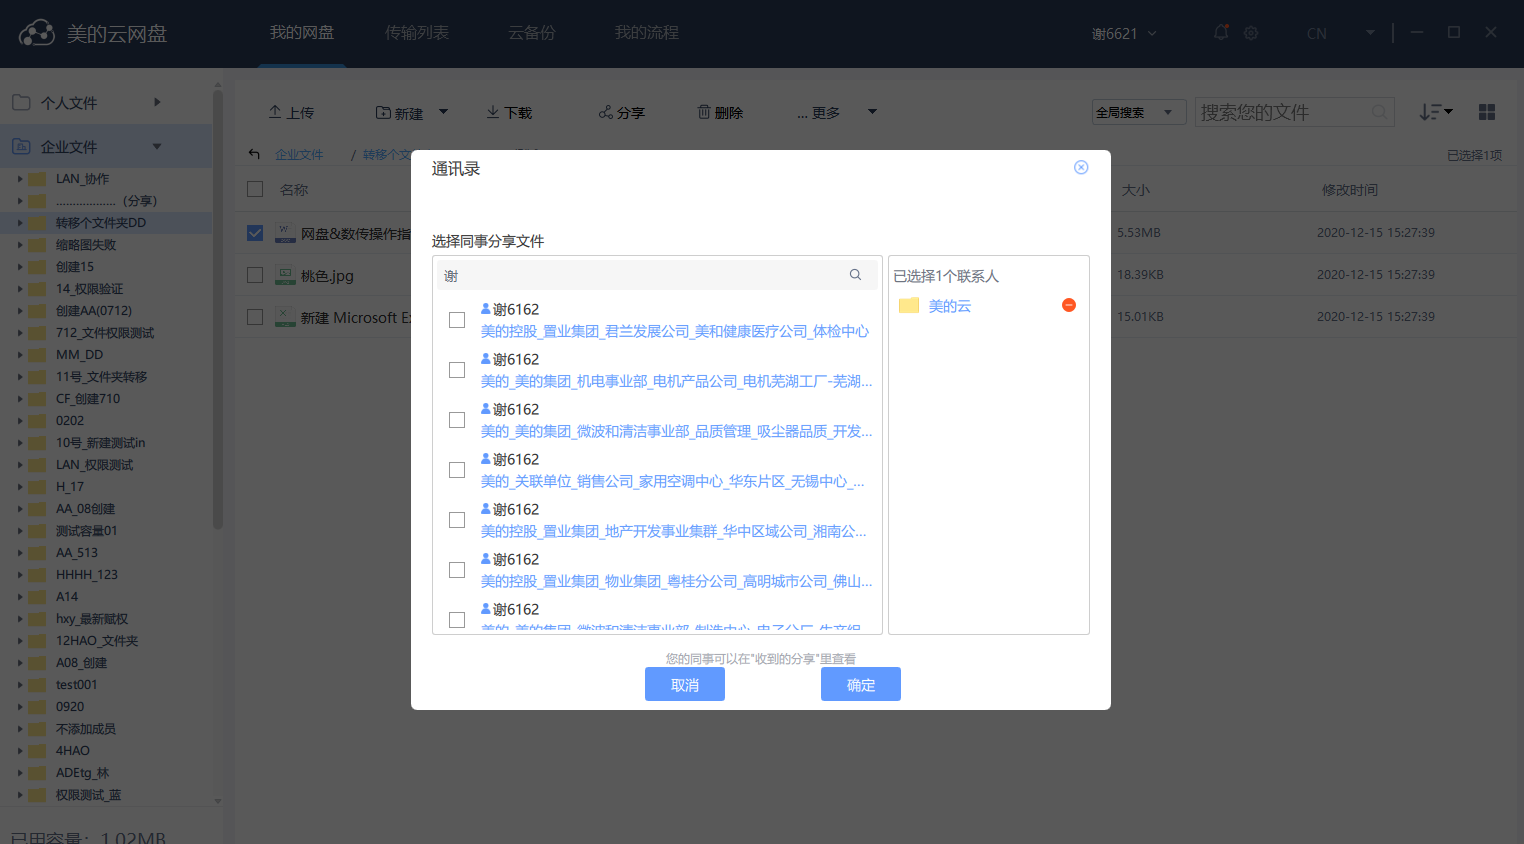Uncheck the 网盘&数传操作指 file
Screen dimensions: 1524x844
pyautogui.click(x=255, y=233)
